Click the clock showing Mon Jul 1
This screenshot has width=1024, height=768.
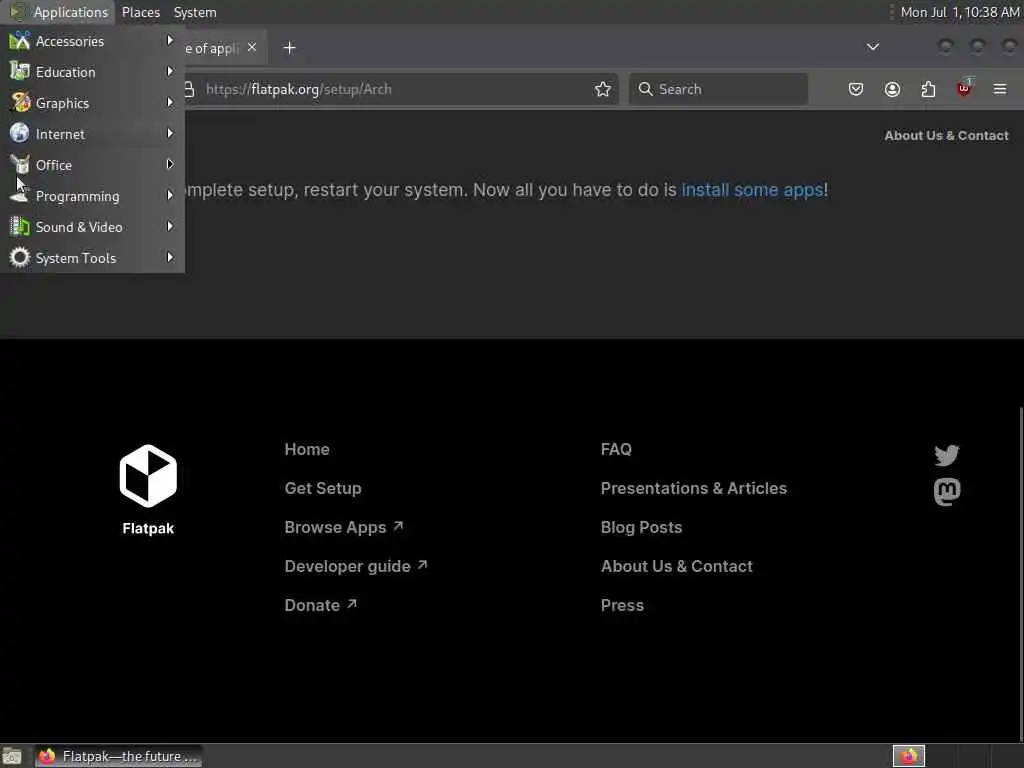coord(959,12)
